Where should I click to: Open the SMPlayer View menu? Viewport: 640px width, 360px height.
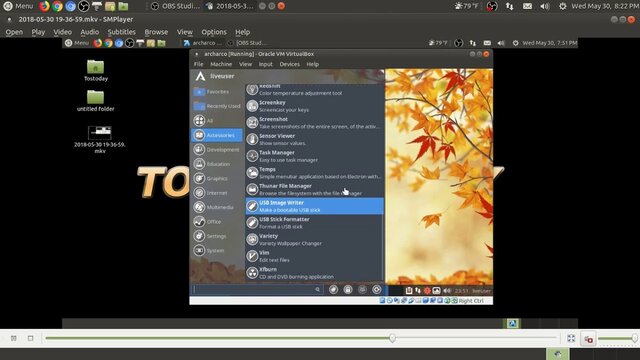[x=184, y=32]
